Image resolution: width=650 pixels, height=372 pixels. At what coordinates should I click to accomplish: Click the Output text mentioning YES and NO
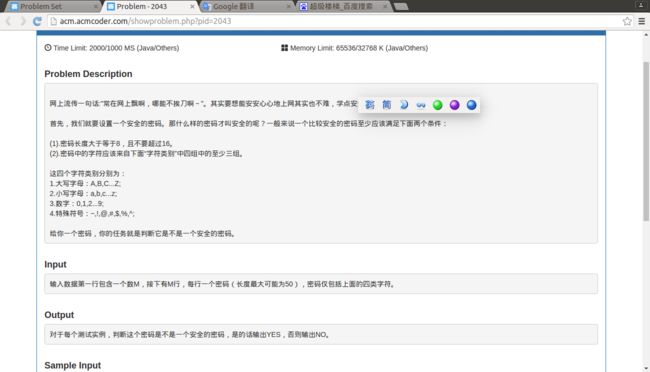tap(190, 335)
